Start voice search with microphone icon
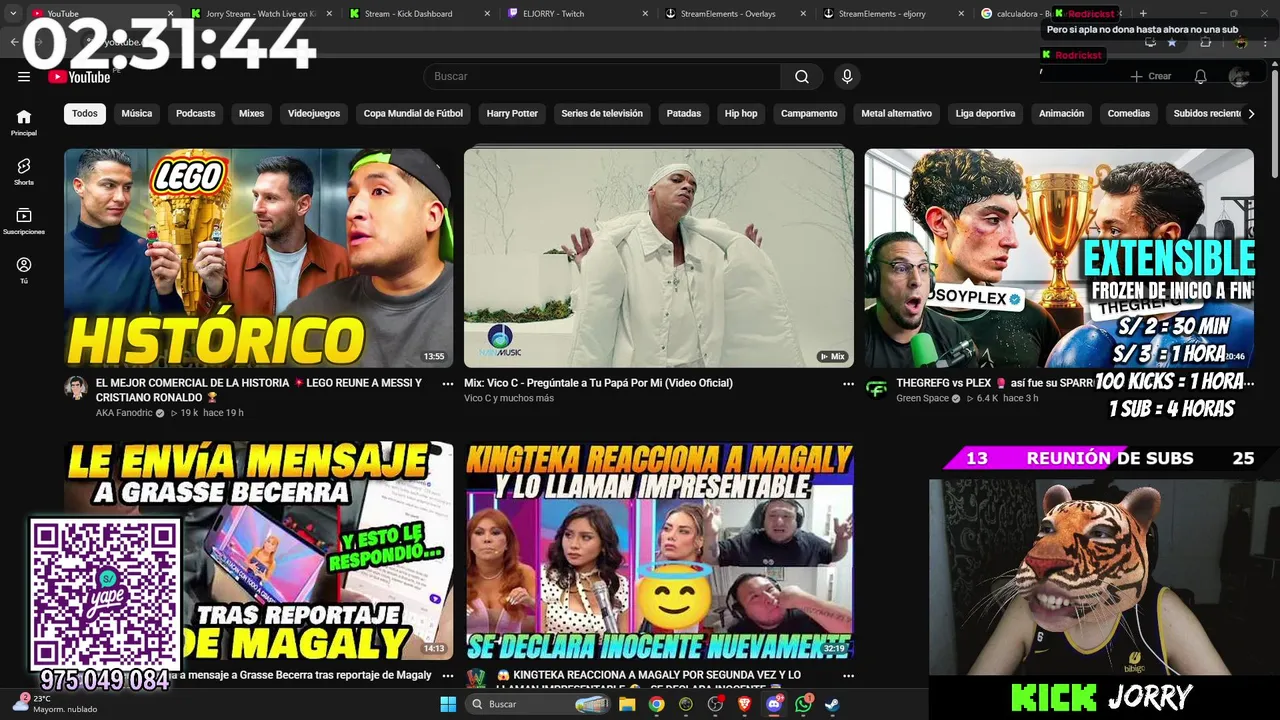Image resolution: width=1280 pixels, height=720 pixels. tap(847, 77)
